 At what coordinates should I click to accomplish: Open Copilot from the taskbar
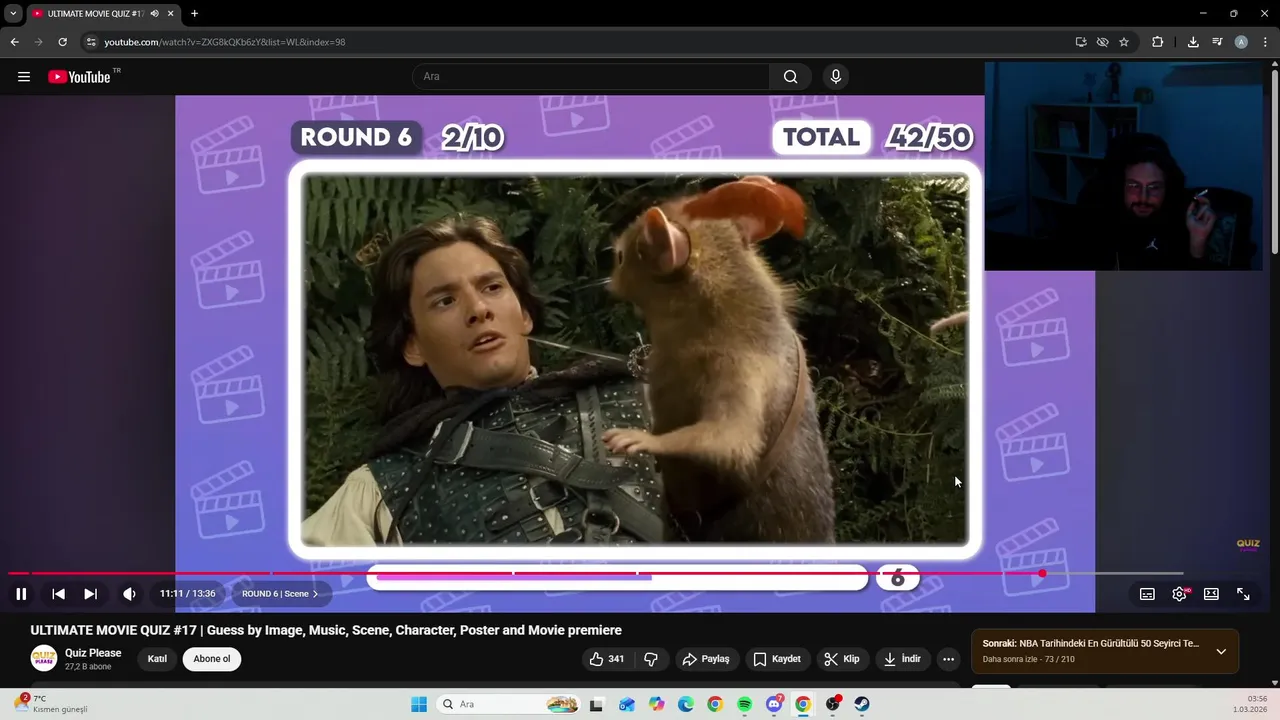point(656,704)
